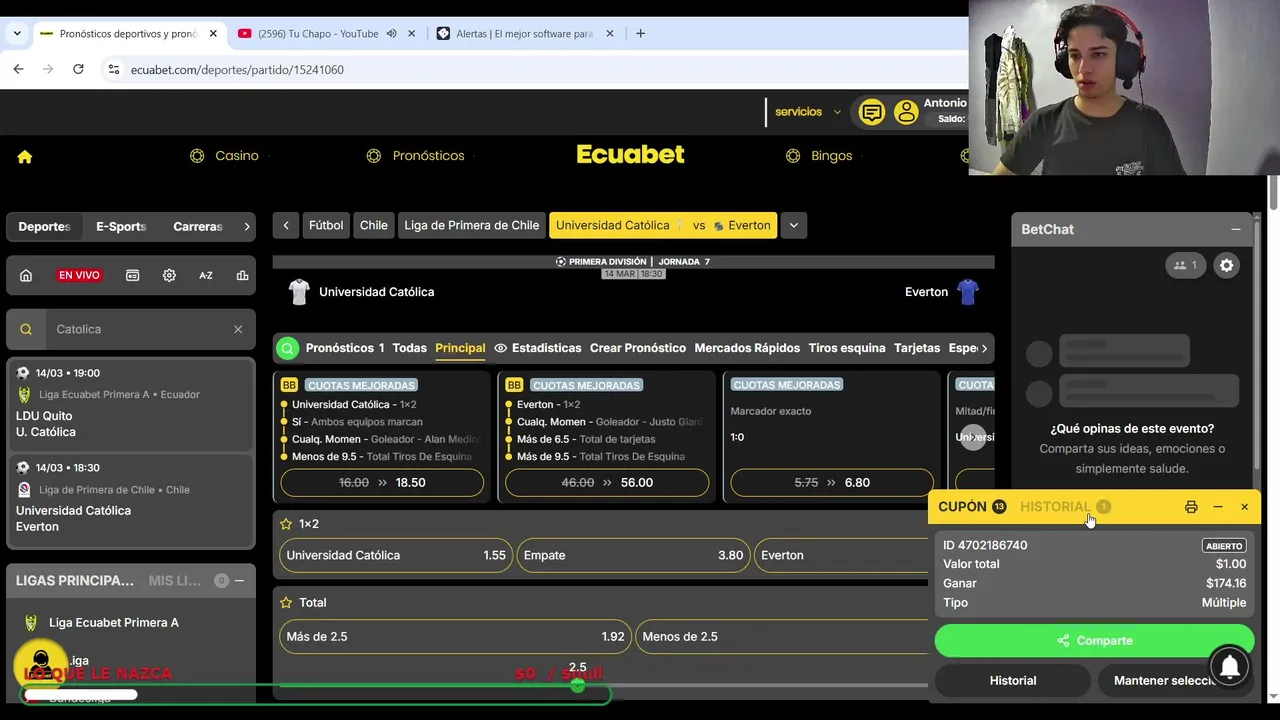Bet on Empate at 3.80
The height and width of the screenshot is (720, 1280).
(x=633, y=555)
